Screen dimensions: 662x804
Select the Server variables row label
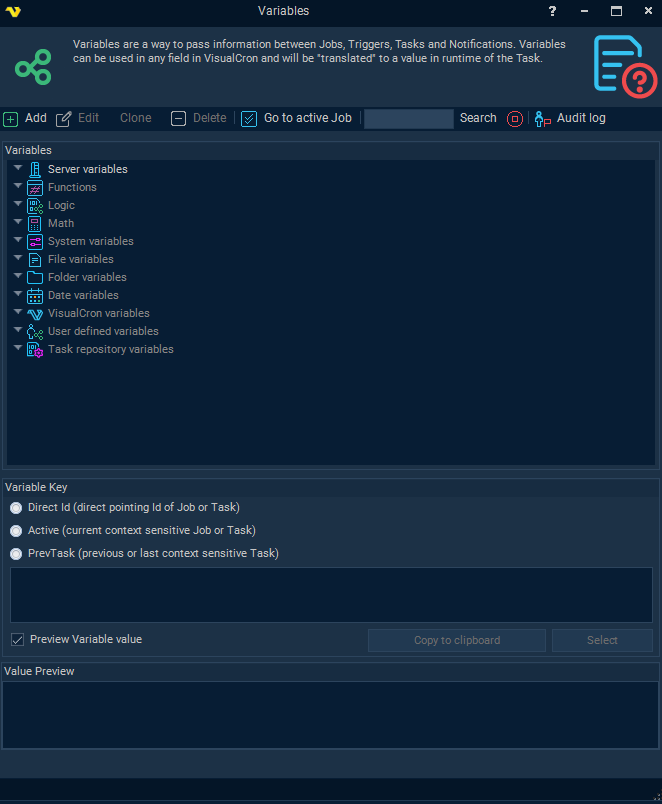pos(88,169)
